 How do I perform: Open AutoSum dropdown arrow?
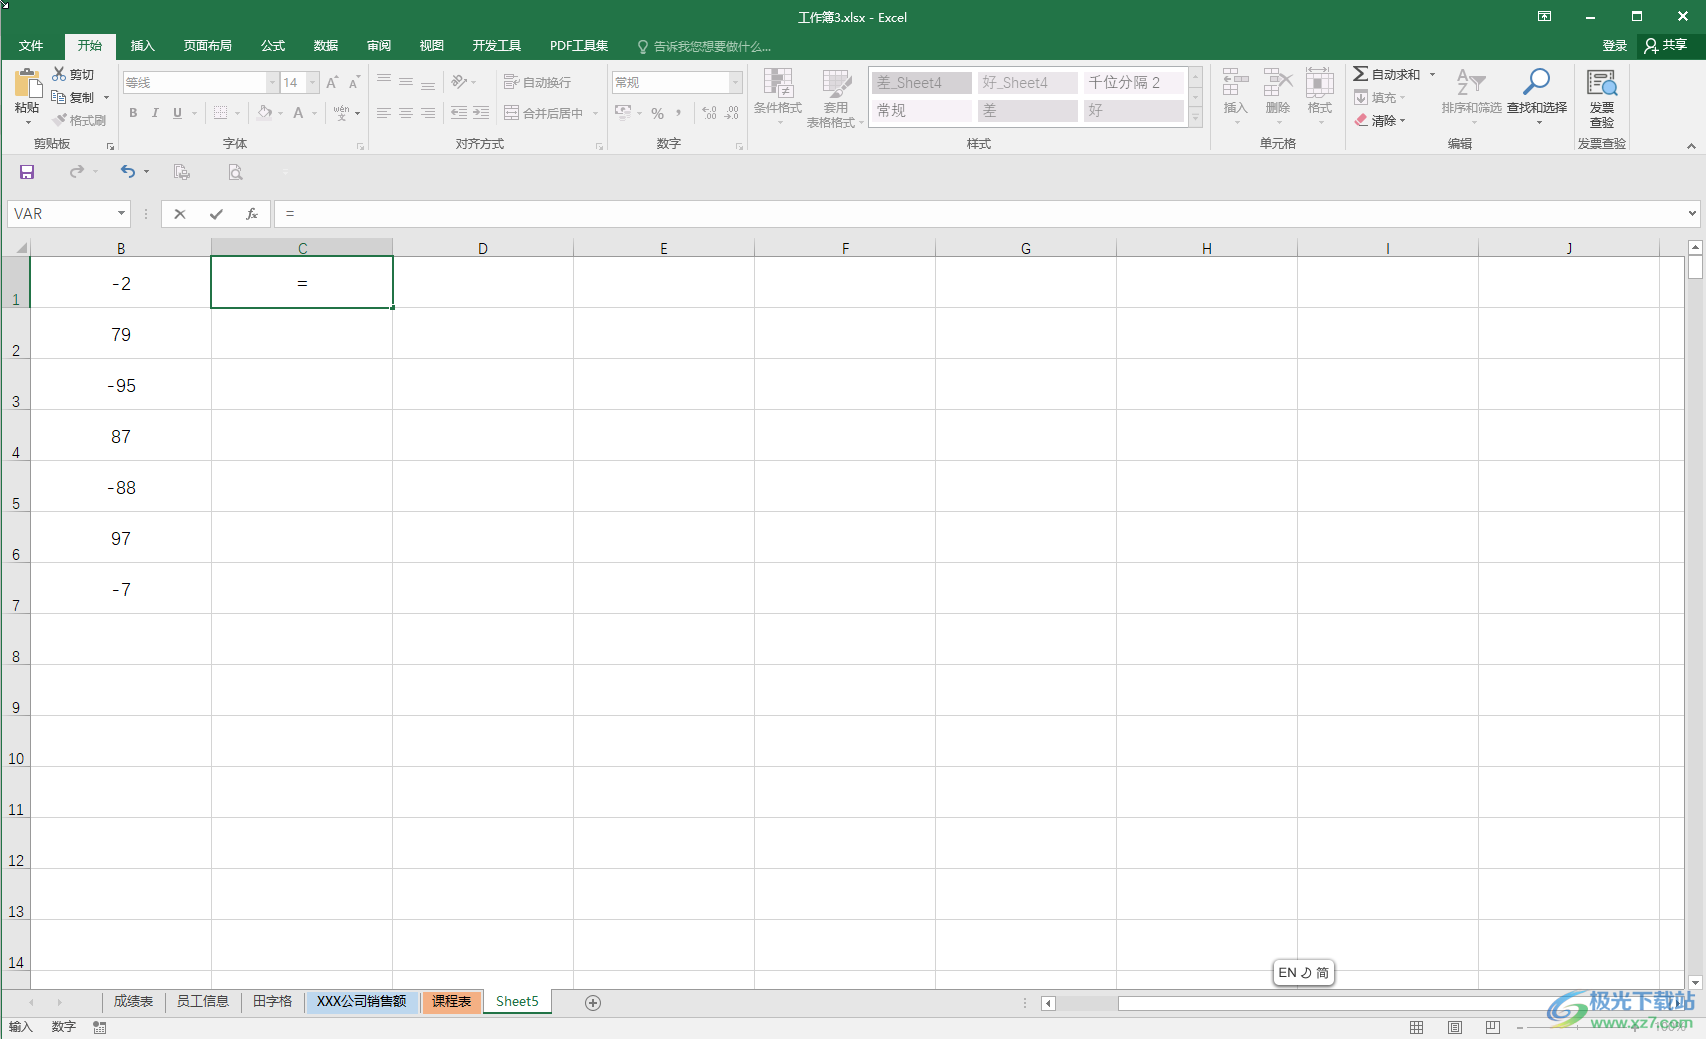click(x=1432, y=74)
